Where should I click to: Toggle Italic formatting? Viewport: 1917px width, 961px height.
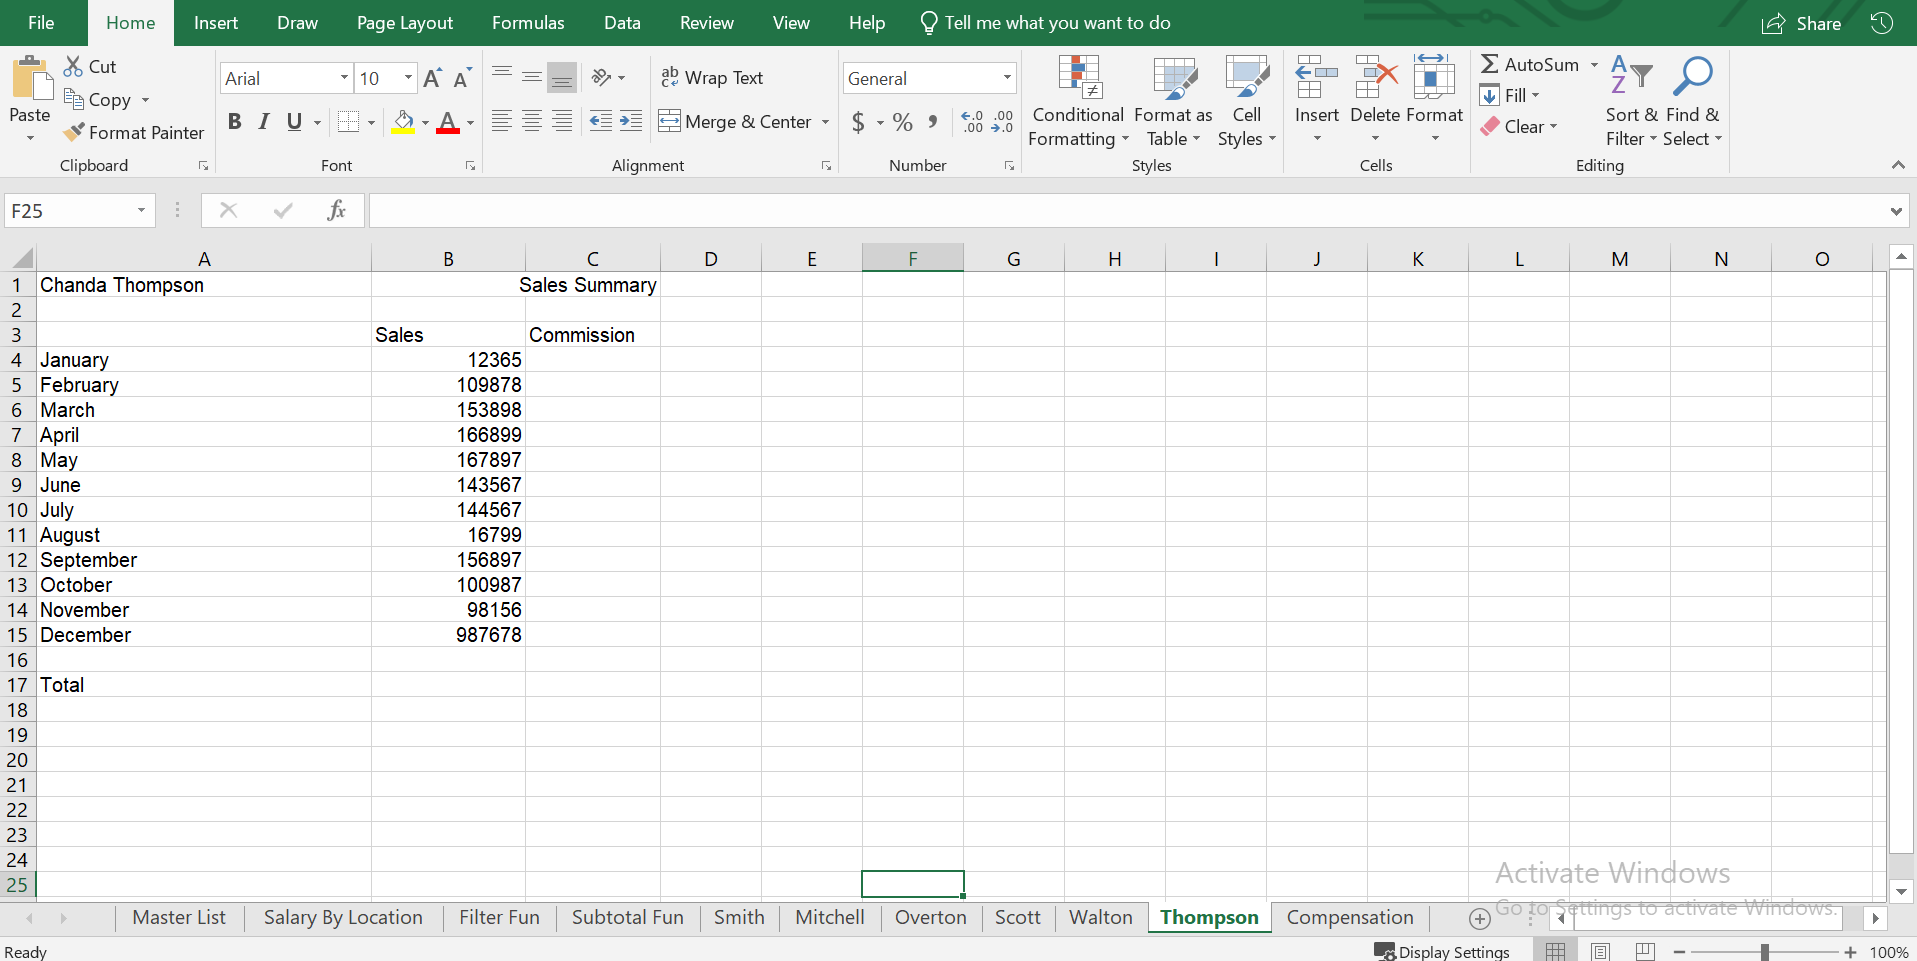(x=264, y=122)
